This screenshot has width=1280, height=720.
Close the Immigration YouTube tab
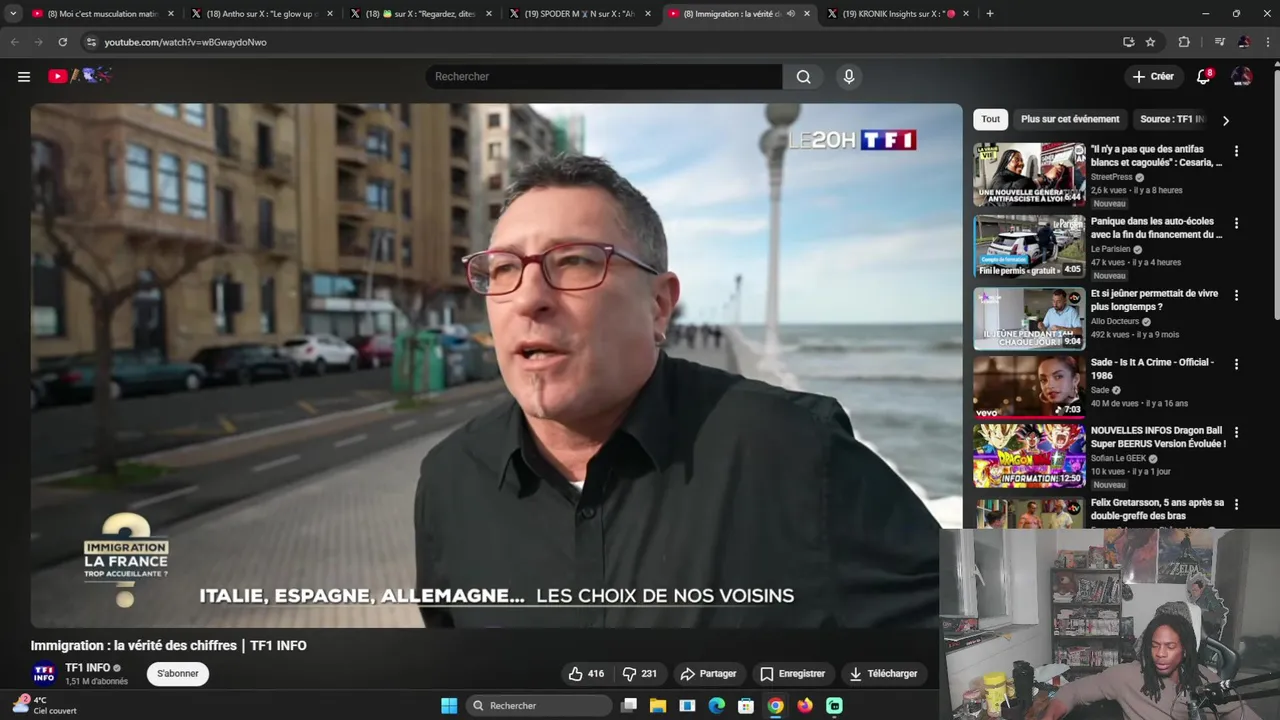tap(806, 14)
